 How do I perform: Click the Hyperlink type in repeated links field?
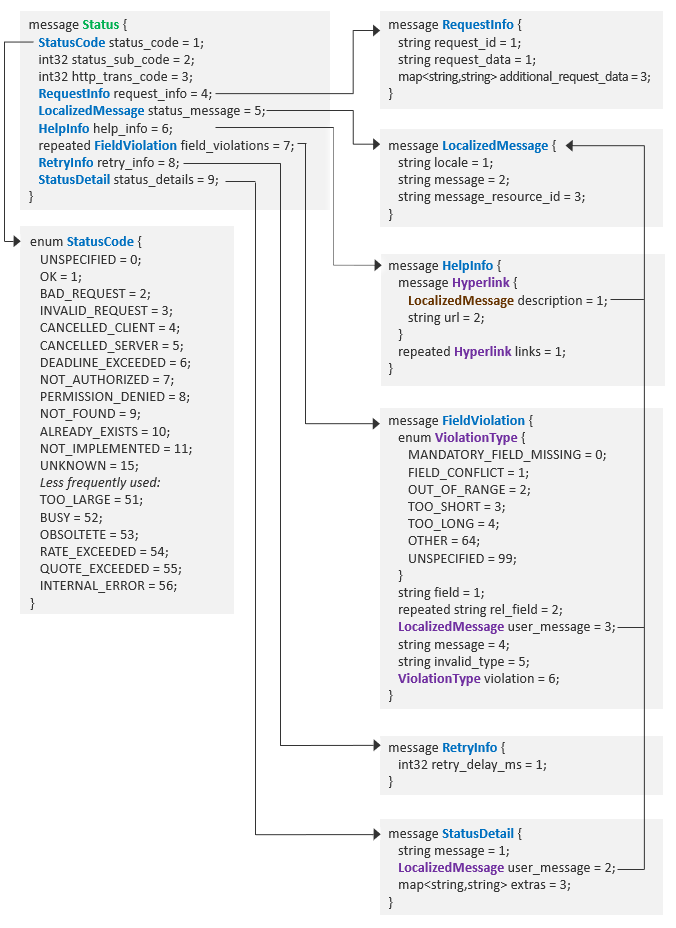[484, 351]
